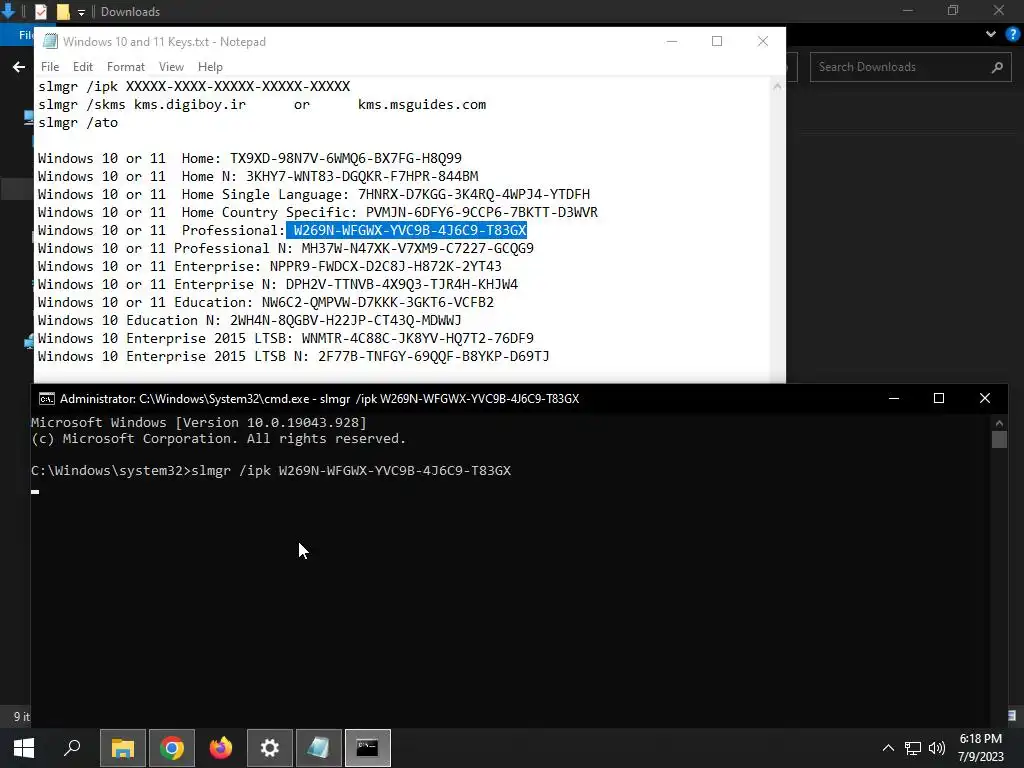
Task: Click the Home key TX9XD-98N7V line
Action: [x=249, y=159]
